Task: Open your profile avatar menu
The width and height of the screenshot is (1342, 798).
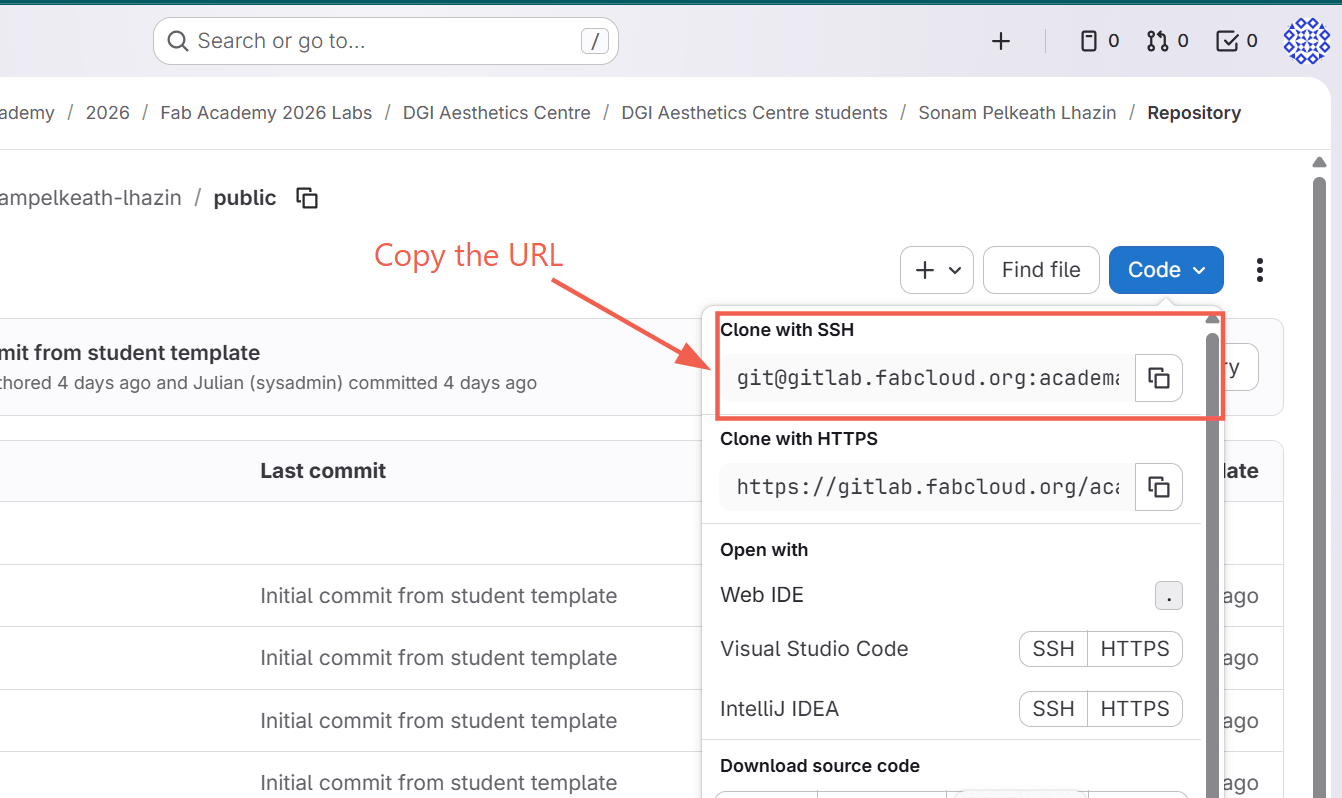Action: [1306, 41]
